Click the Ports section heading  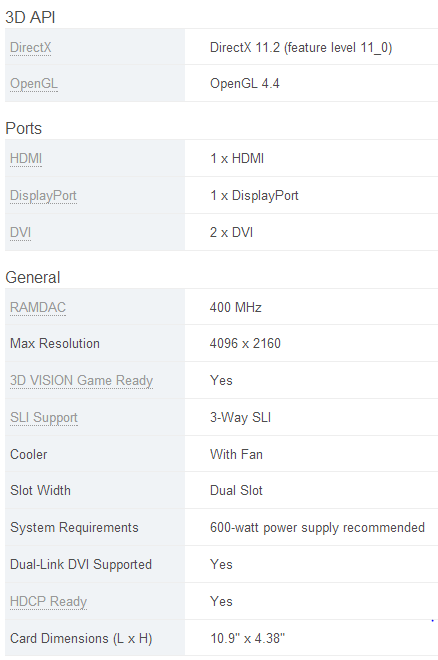24,128
